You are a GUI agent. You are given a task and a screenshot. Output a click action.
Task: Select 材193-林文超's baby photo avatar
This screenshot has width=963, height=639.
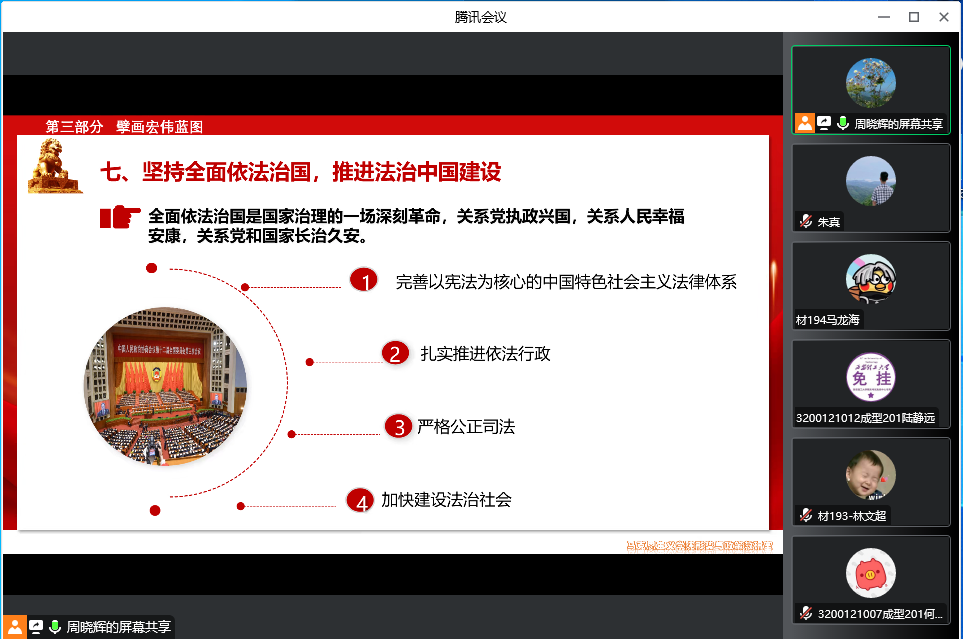(870, 475)
